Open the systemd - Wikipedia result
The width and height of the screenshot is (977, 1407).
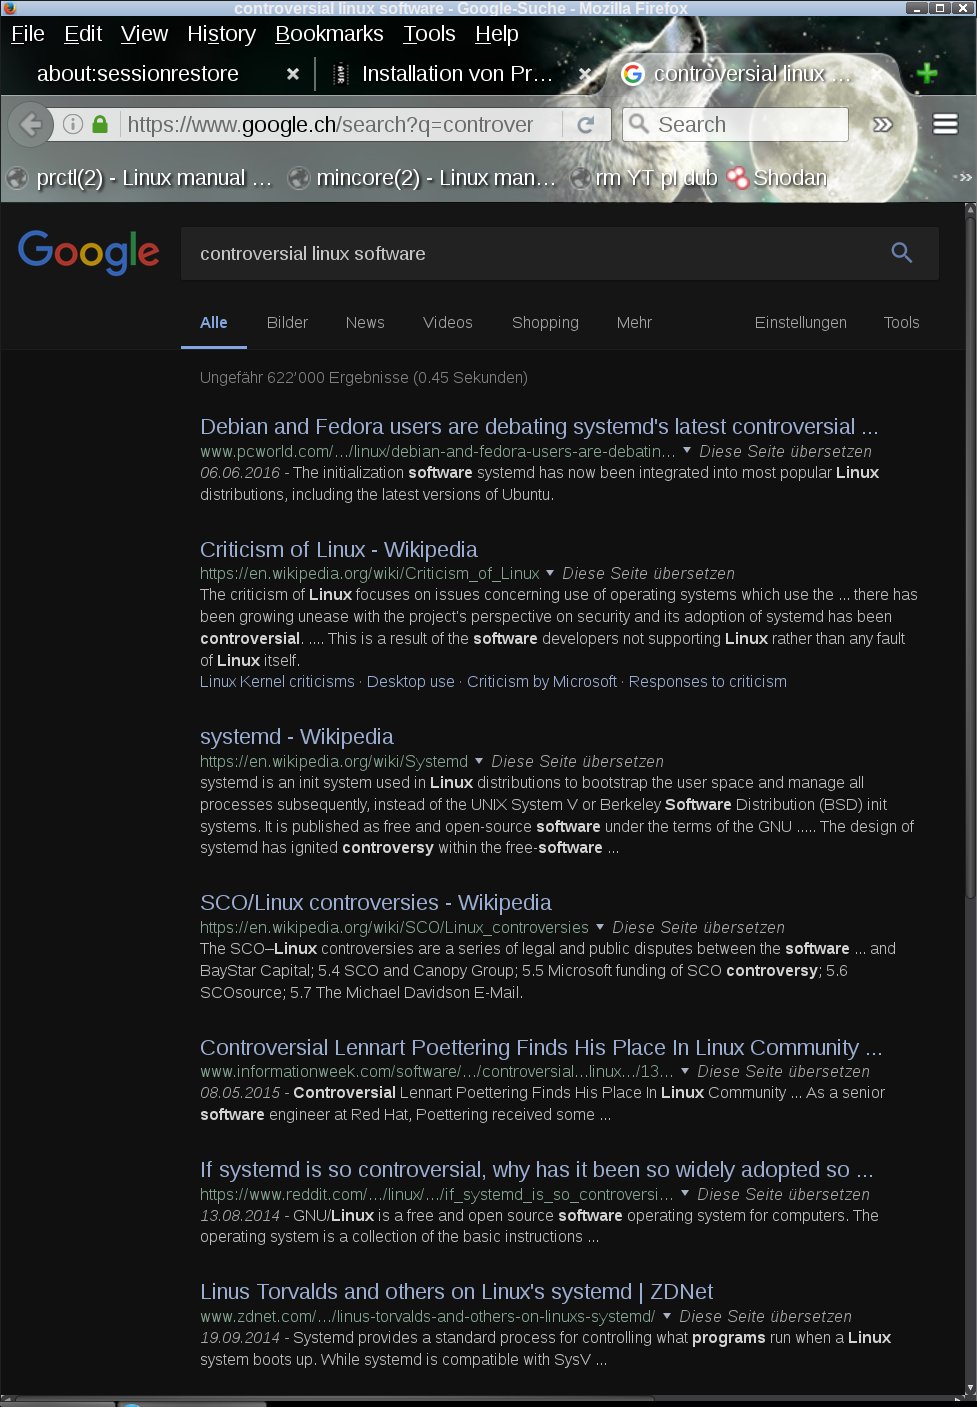(297, 736)
